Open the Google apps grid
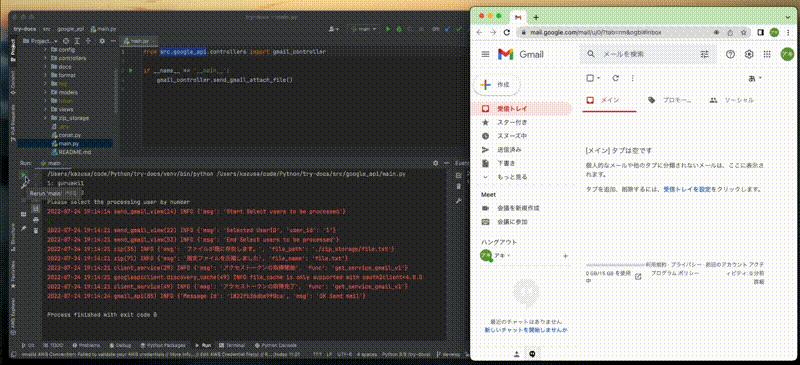The image size is (800, 365). pos(767,54)
